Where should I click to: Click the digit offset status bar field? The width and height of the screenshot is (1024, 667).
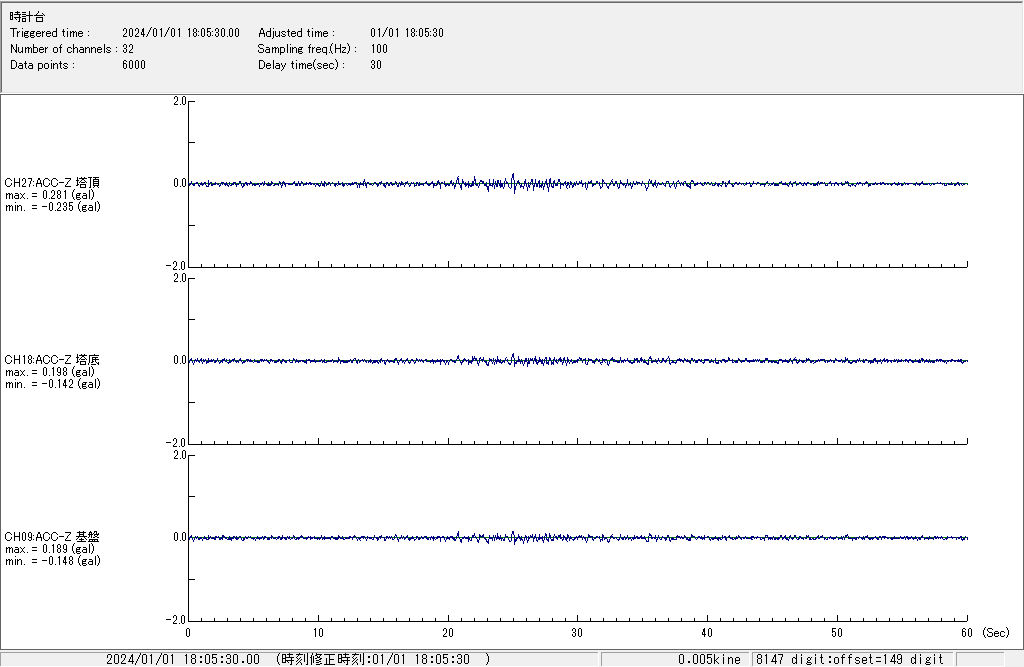[x=850, y=659]
